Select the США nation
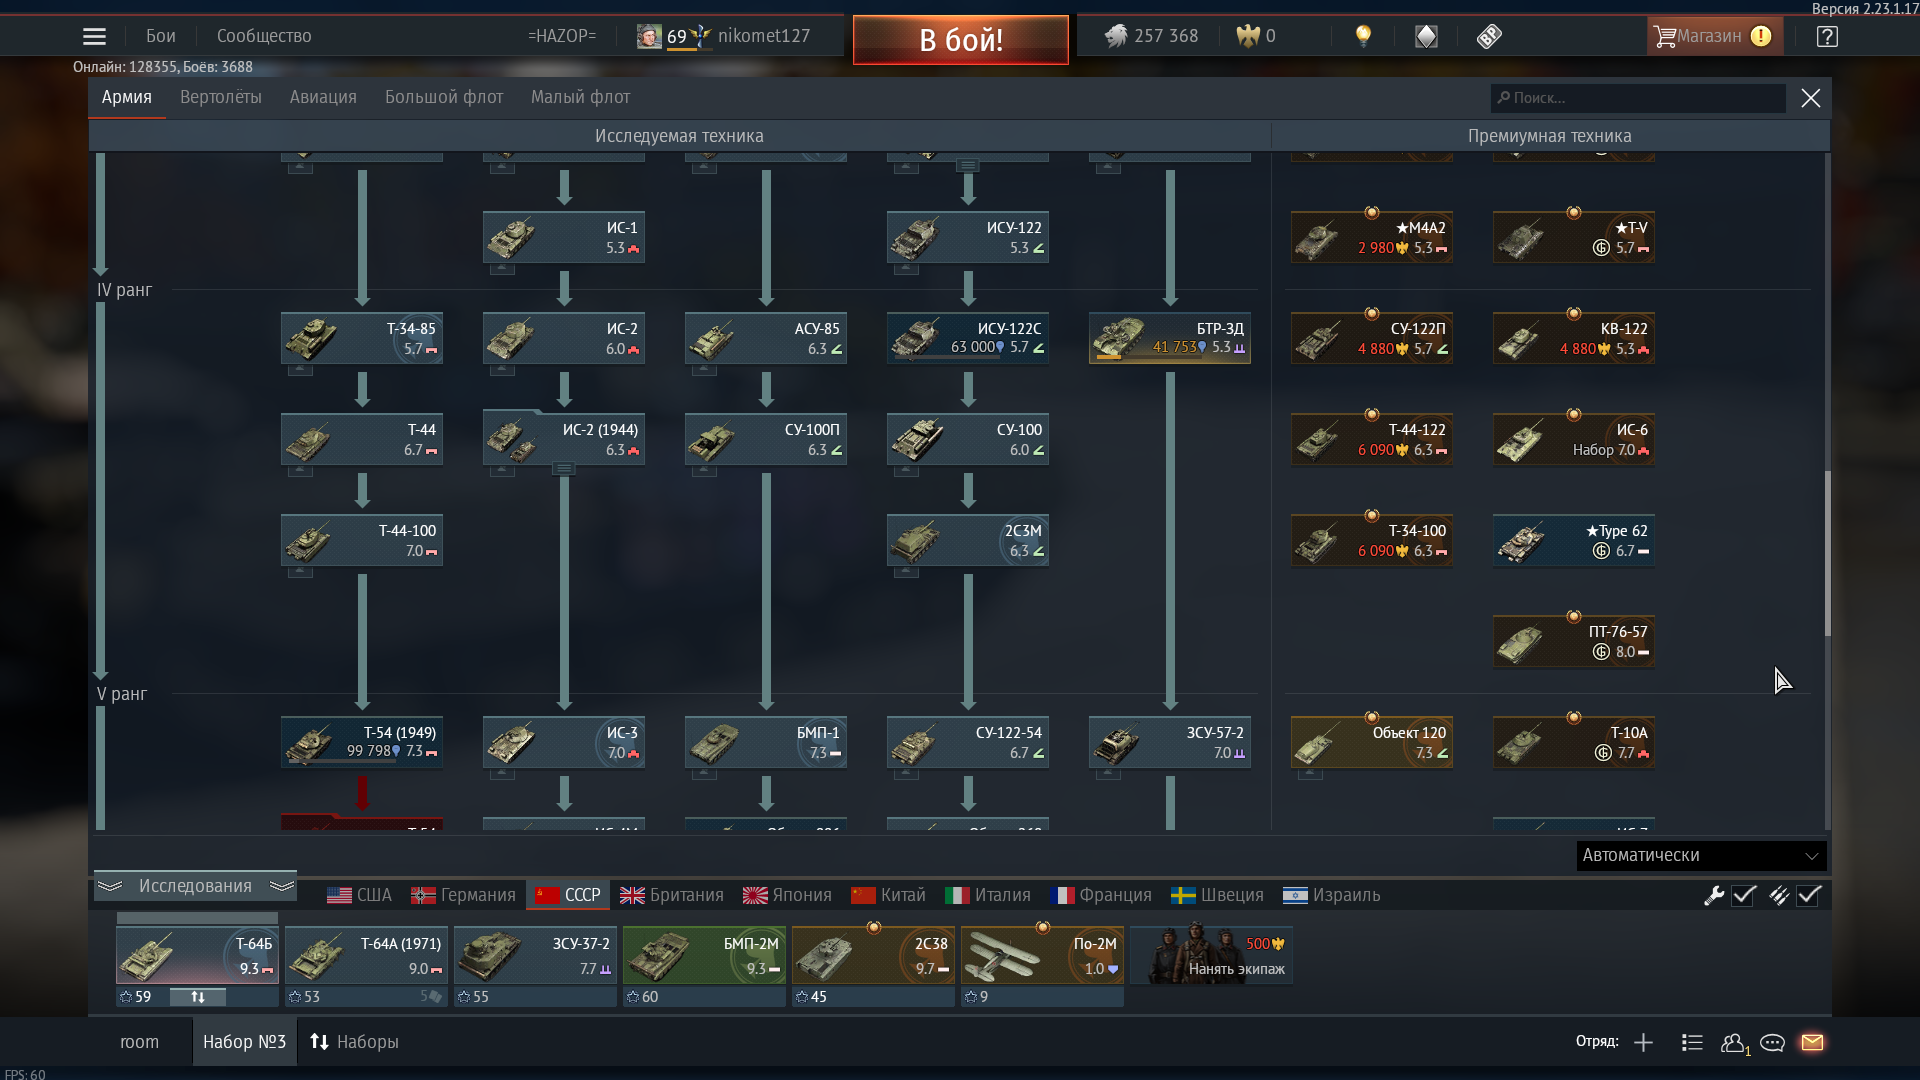The height and width of the screenshot is (1080, 1920). (359, 895)
